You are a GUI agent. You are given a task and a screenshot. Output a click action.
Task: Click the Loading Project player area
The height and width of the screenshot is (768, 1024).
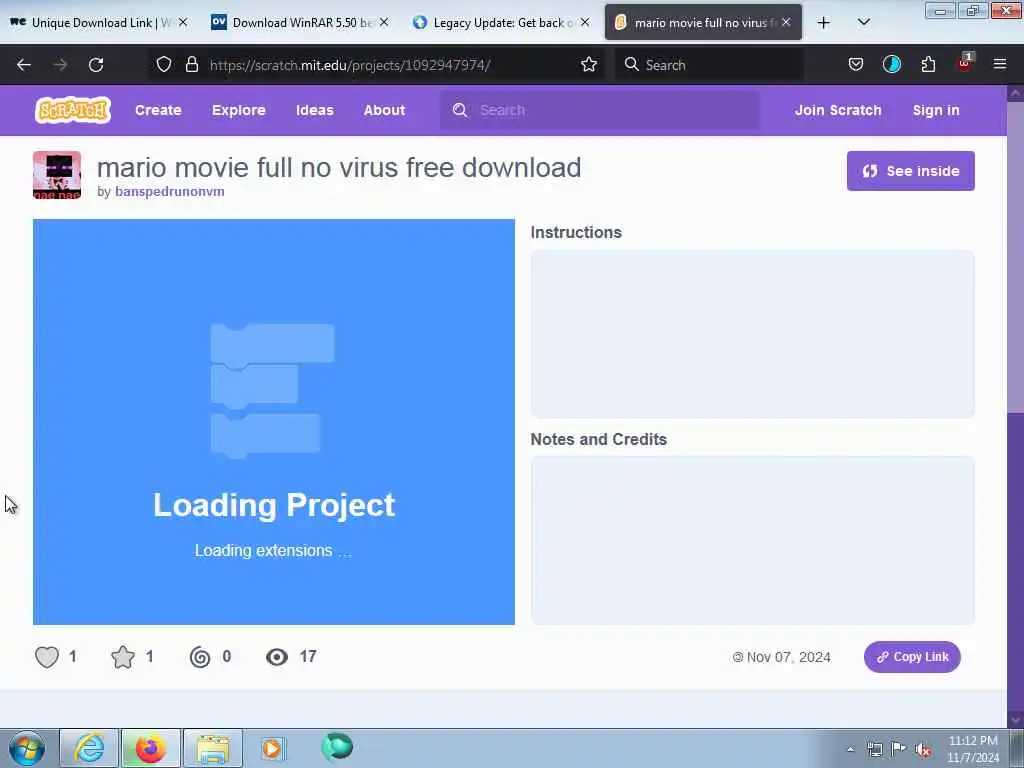click(x=274, y=422)
